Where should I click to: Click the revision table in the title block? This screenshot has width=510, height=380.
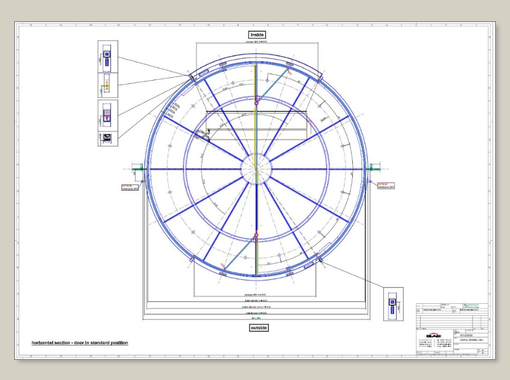(x=452, y=321)
